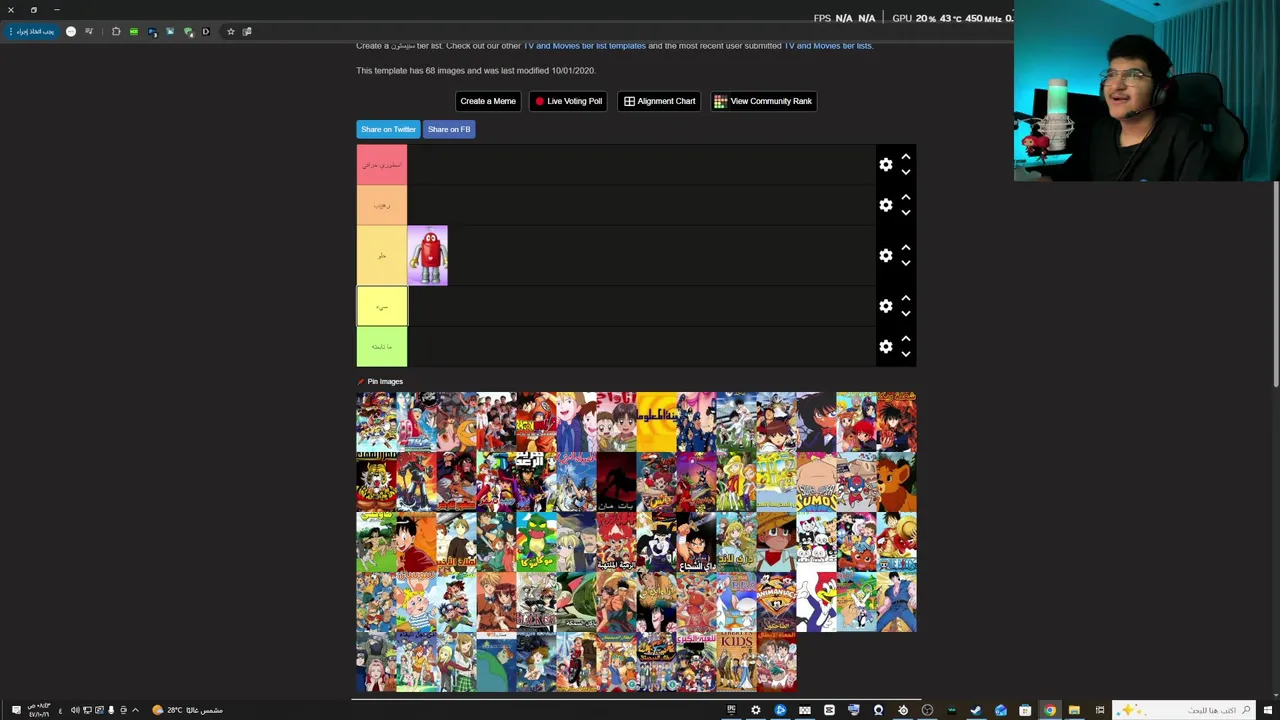Viewport: 1280px width, 720px height.
Task: Move the green tier row up
Action: pyautogui.click(x=906, y=339)
